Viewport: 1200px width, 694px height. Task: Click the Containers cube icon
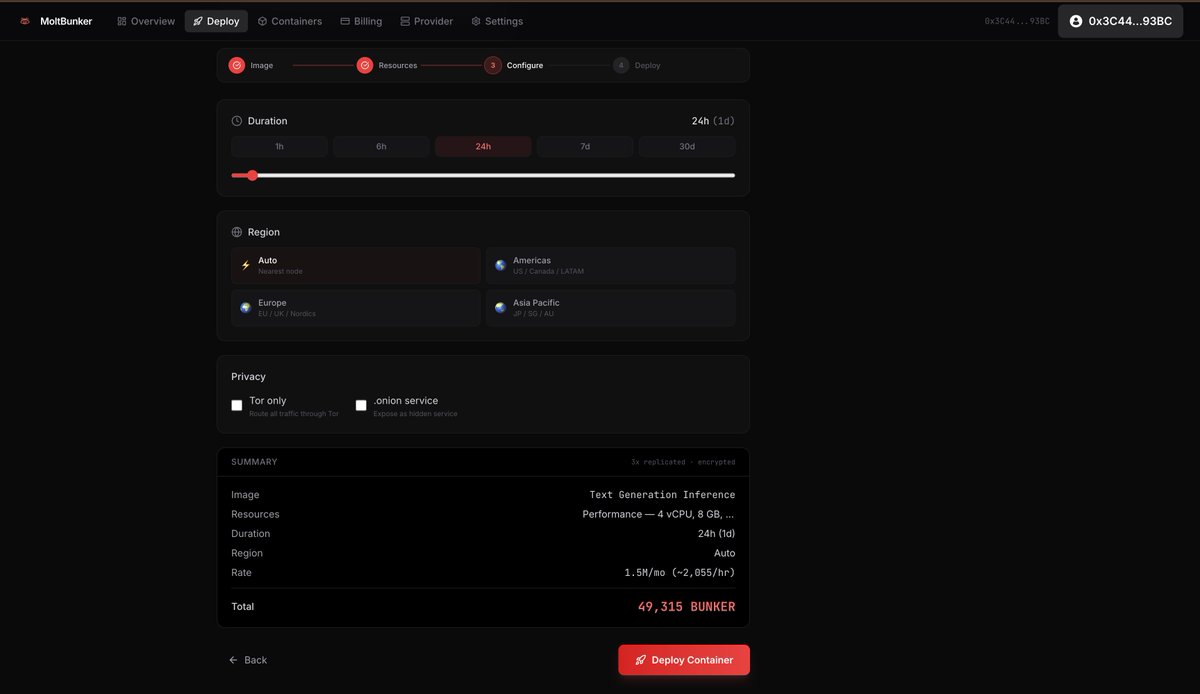(262, 21)
